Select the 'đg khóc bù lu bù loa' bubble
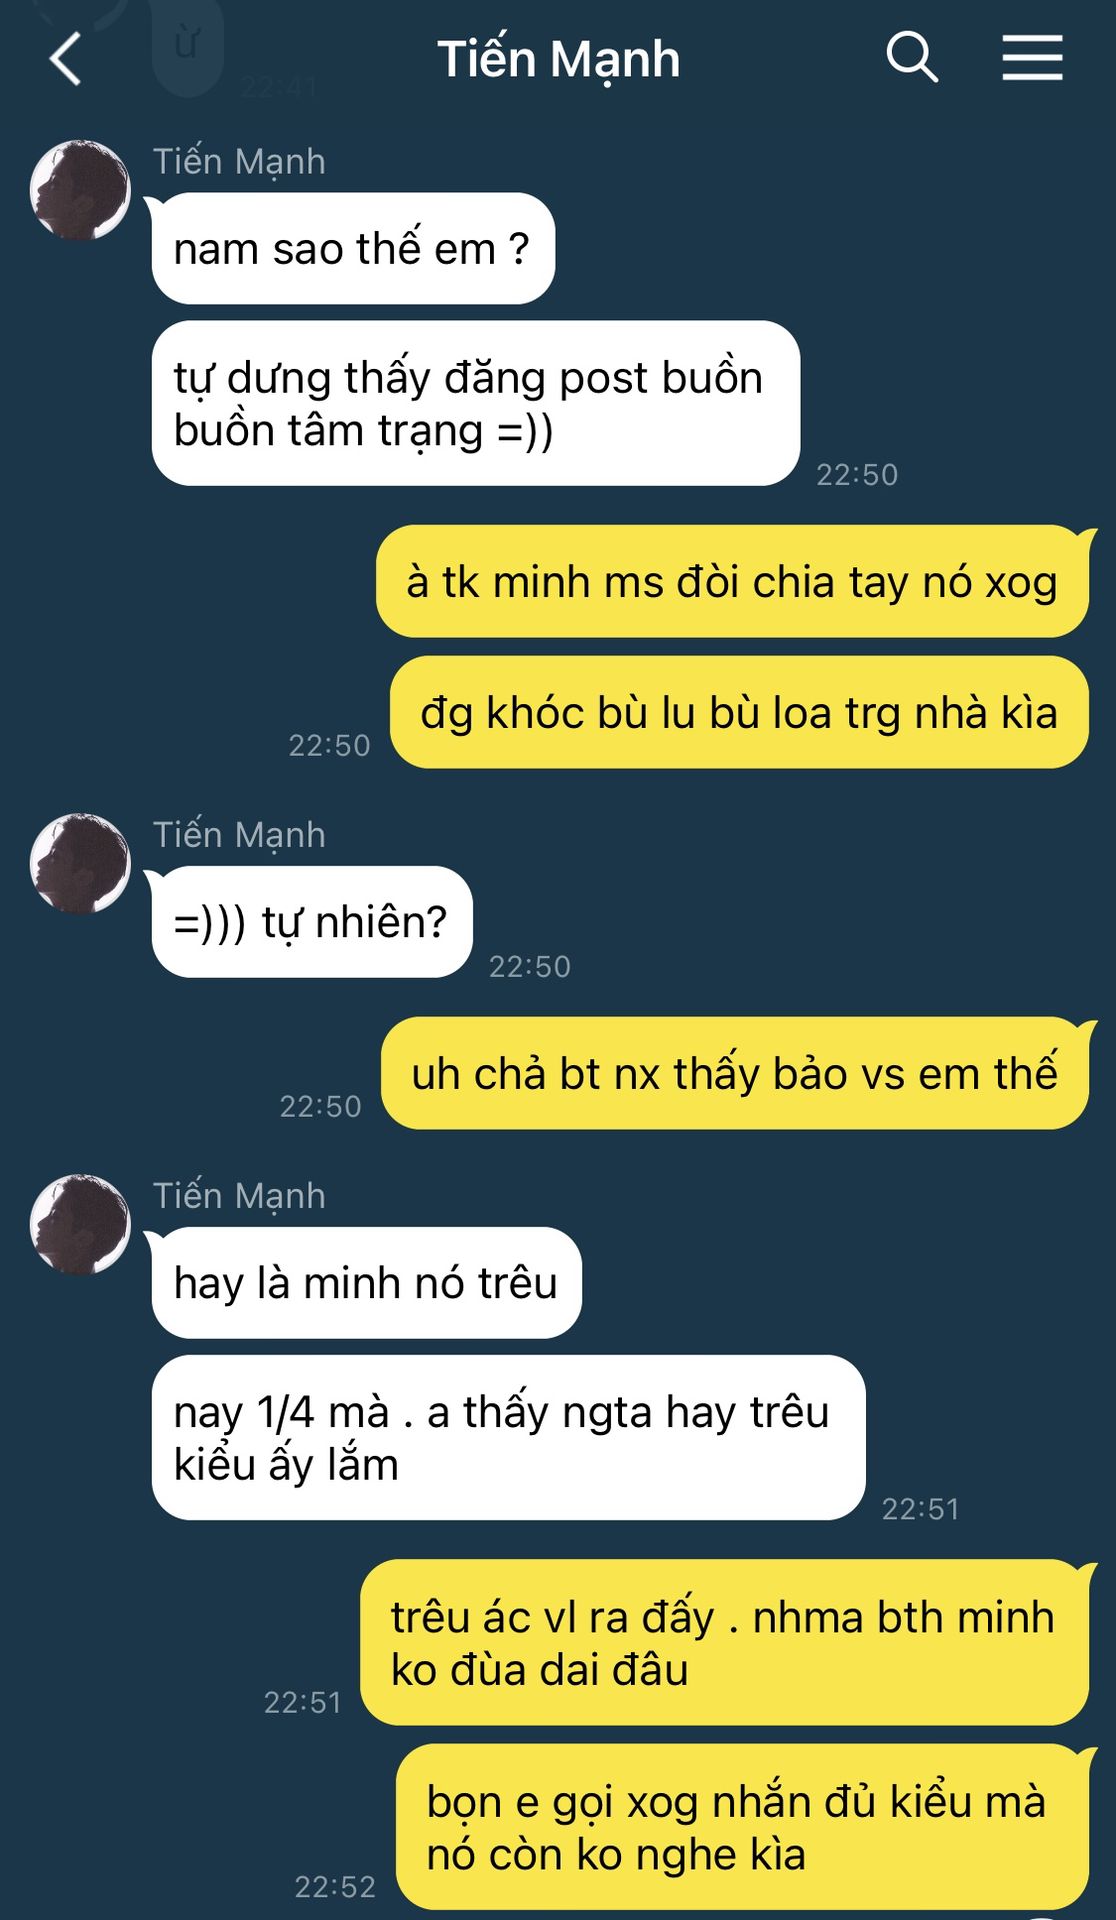 click(739, 712)
